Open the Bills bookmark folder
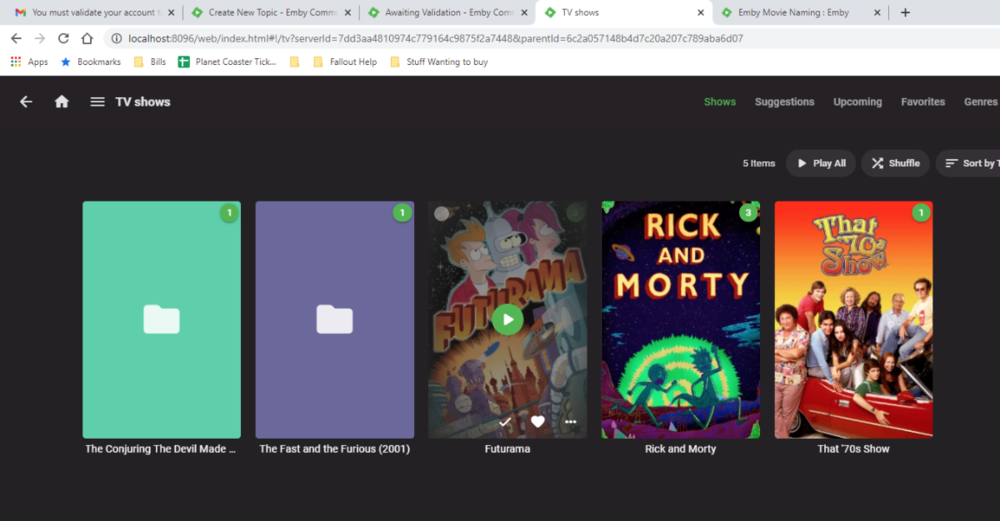Image resolution: width=1000 pixels, height=521 pixels. [x=150, y=62]
